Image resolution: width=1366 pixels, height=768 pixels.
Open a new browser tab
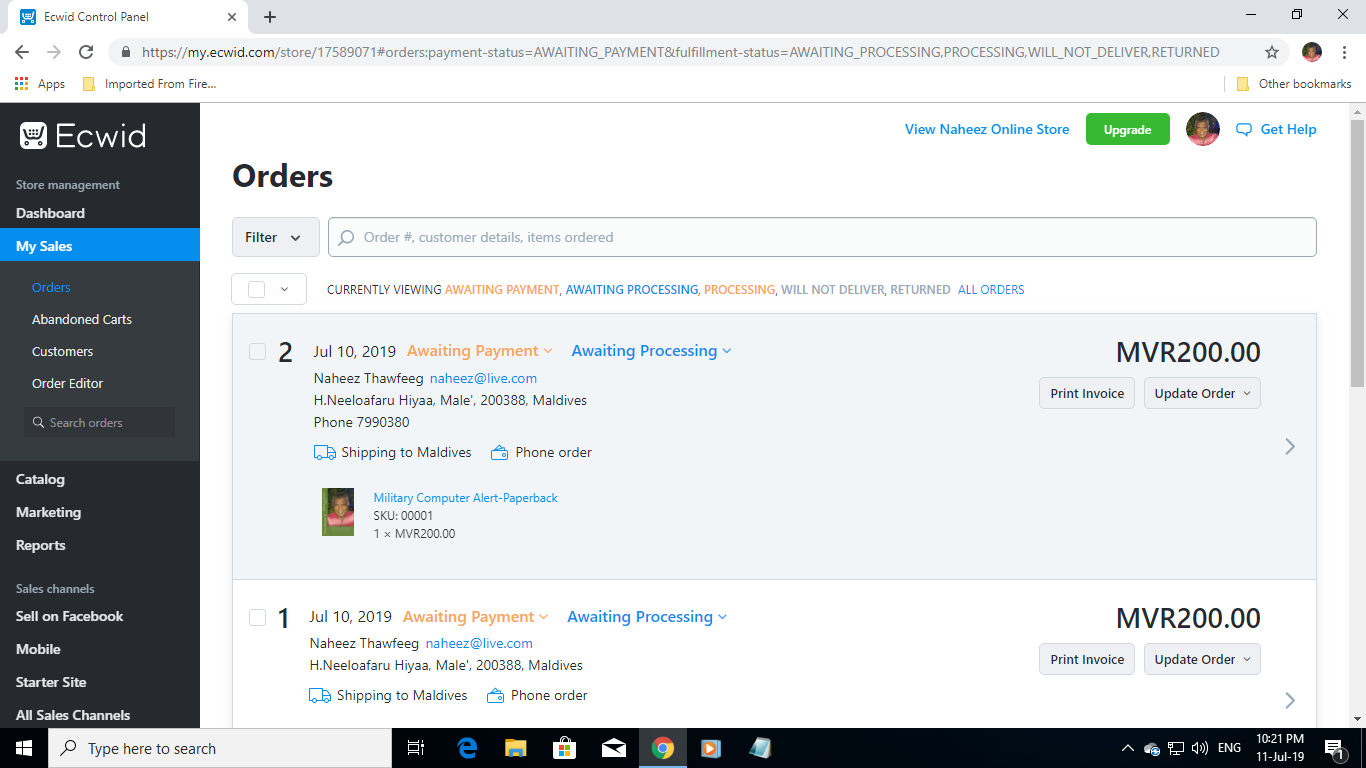click(x=270, y=17)
